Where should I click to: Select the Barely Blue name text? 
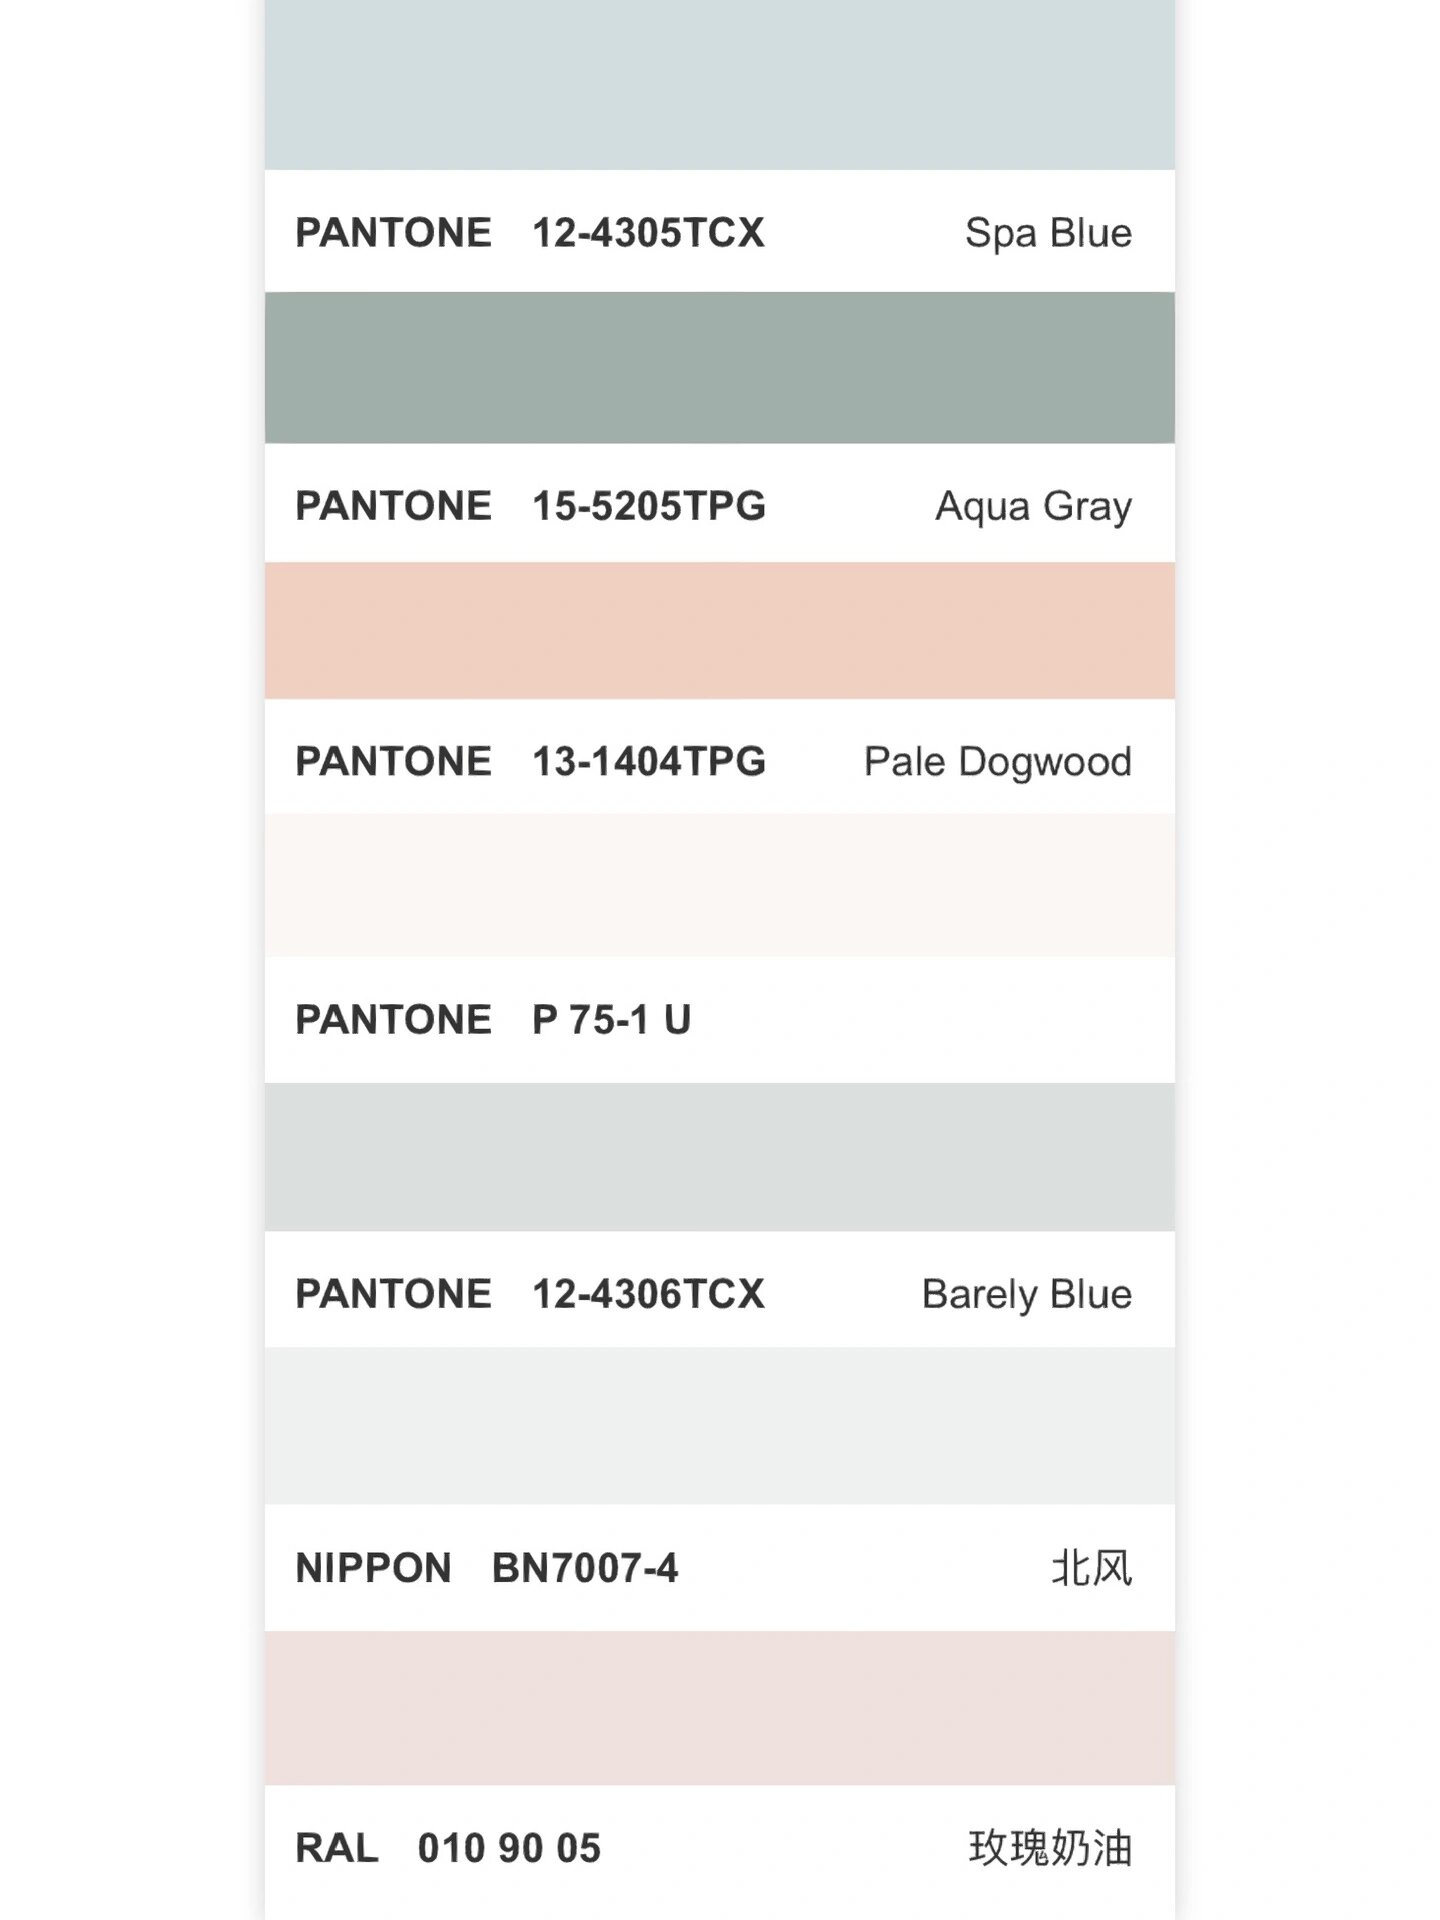point(1026,1294)
